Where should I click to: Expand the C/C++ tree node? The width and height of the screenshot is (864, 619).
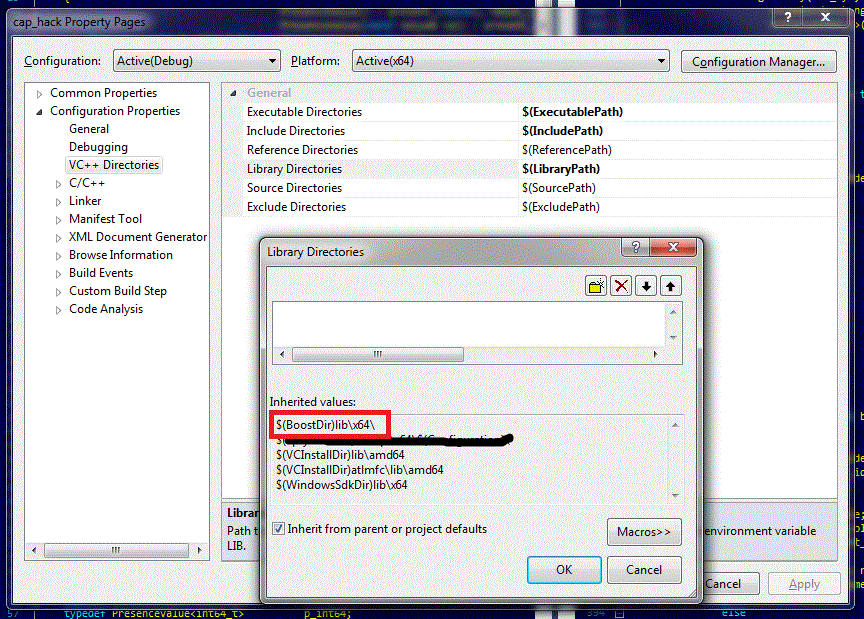coord(59,182)
